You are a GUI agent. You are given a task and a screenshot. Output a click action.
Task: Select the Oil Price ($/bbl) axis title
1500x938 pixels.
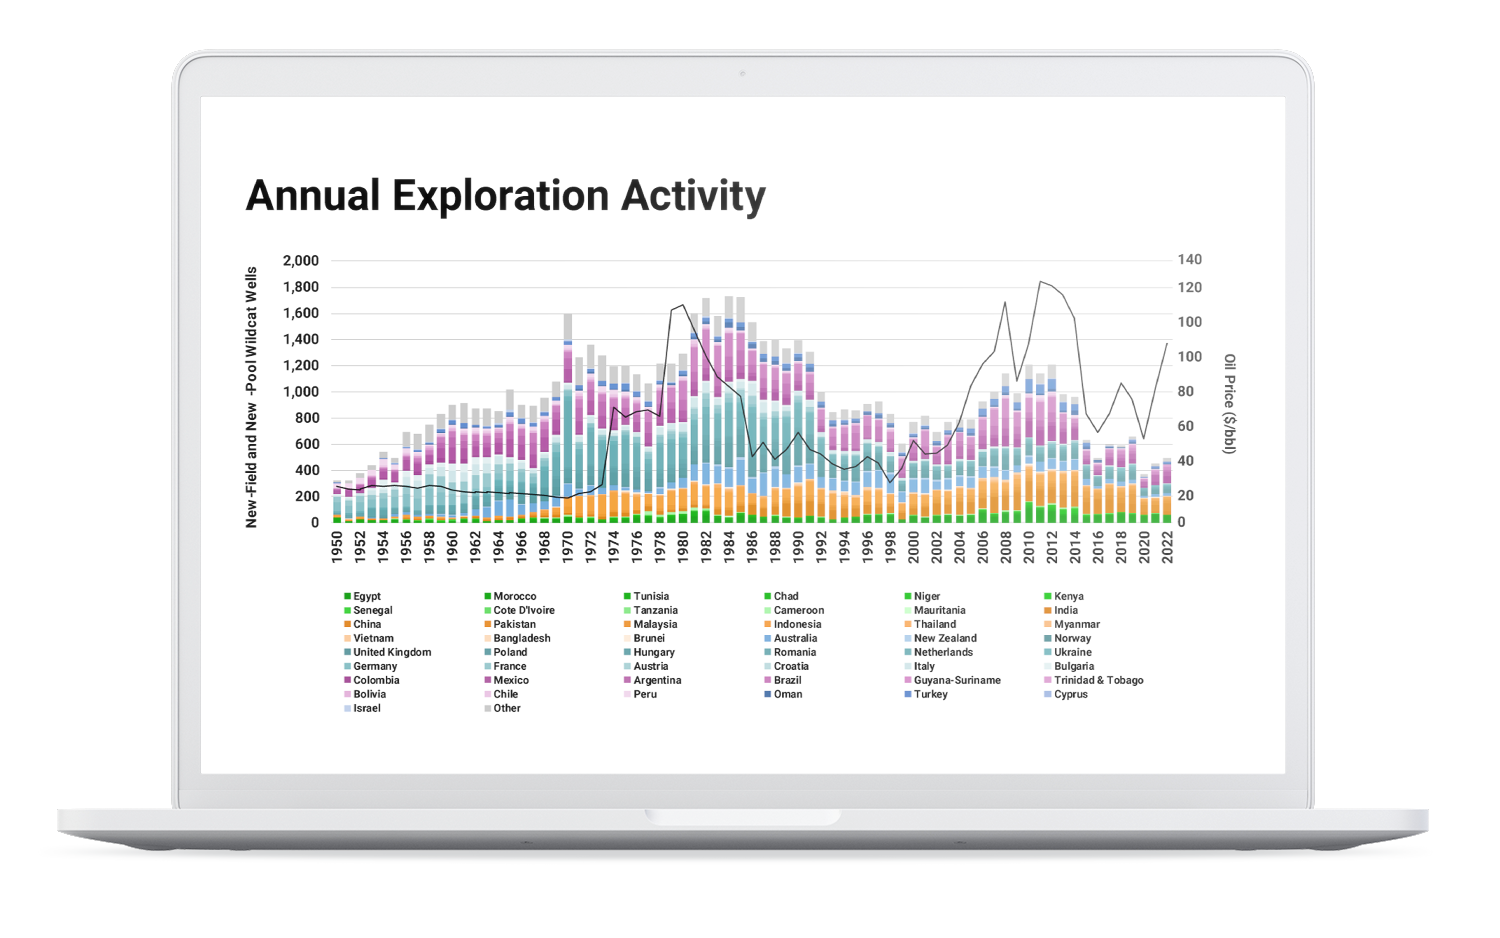(1229, 403)
